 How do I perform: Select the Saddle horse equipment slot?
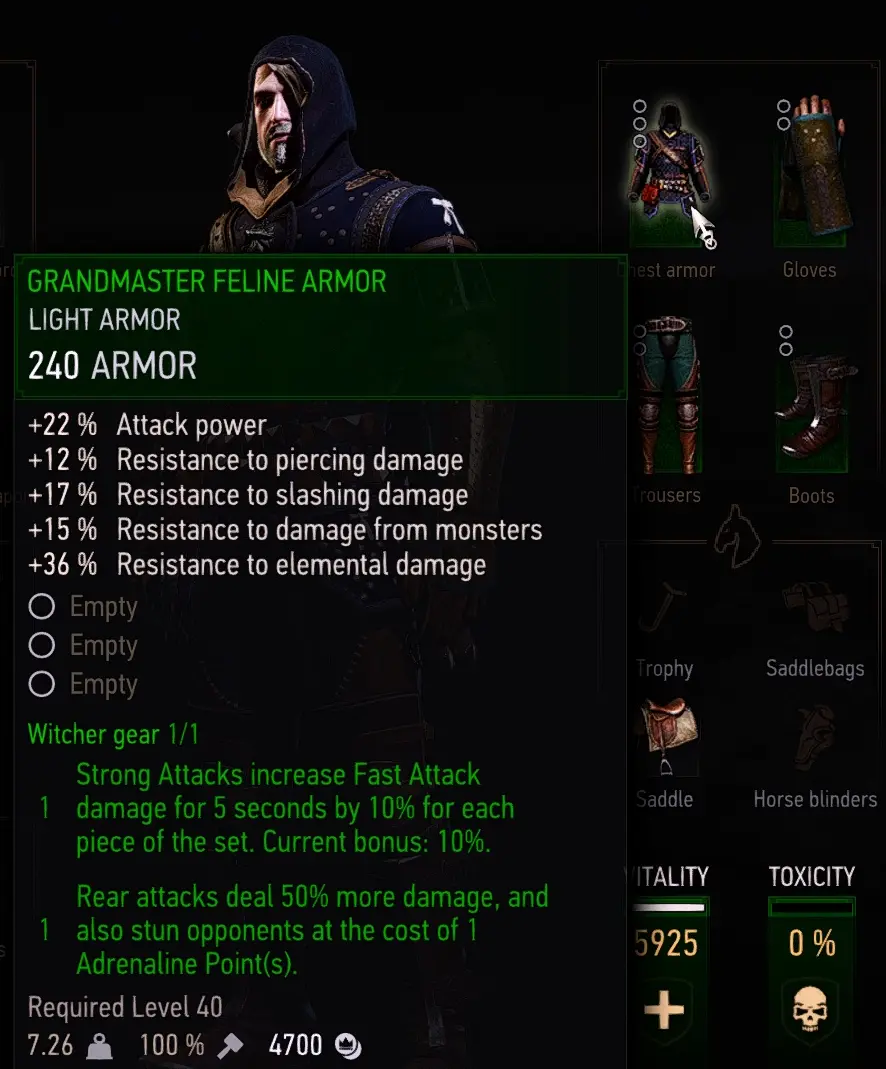tap(667, 736)
